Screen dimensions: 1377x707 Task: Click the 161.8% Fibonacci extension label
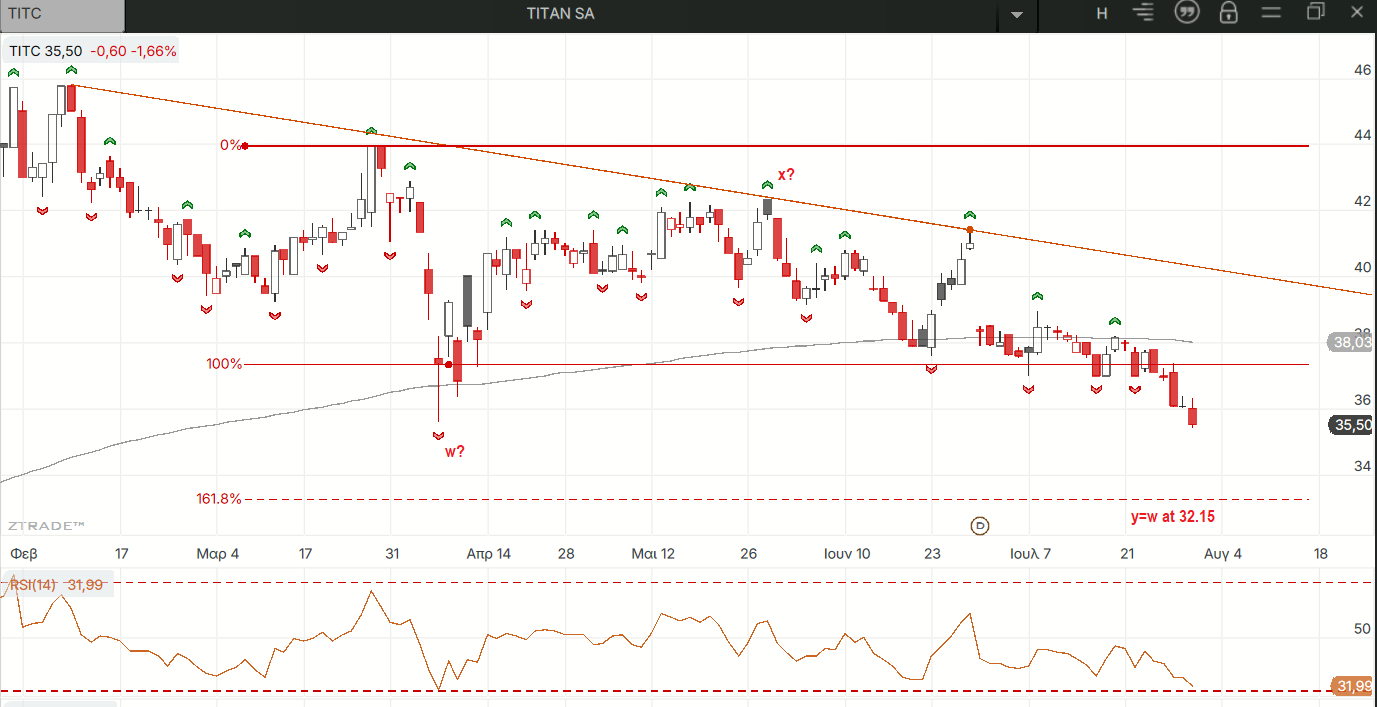219,498
